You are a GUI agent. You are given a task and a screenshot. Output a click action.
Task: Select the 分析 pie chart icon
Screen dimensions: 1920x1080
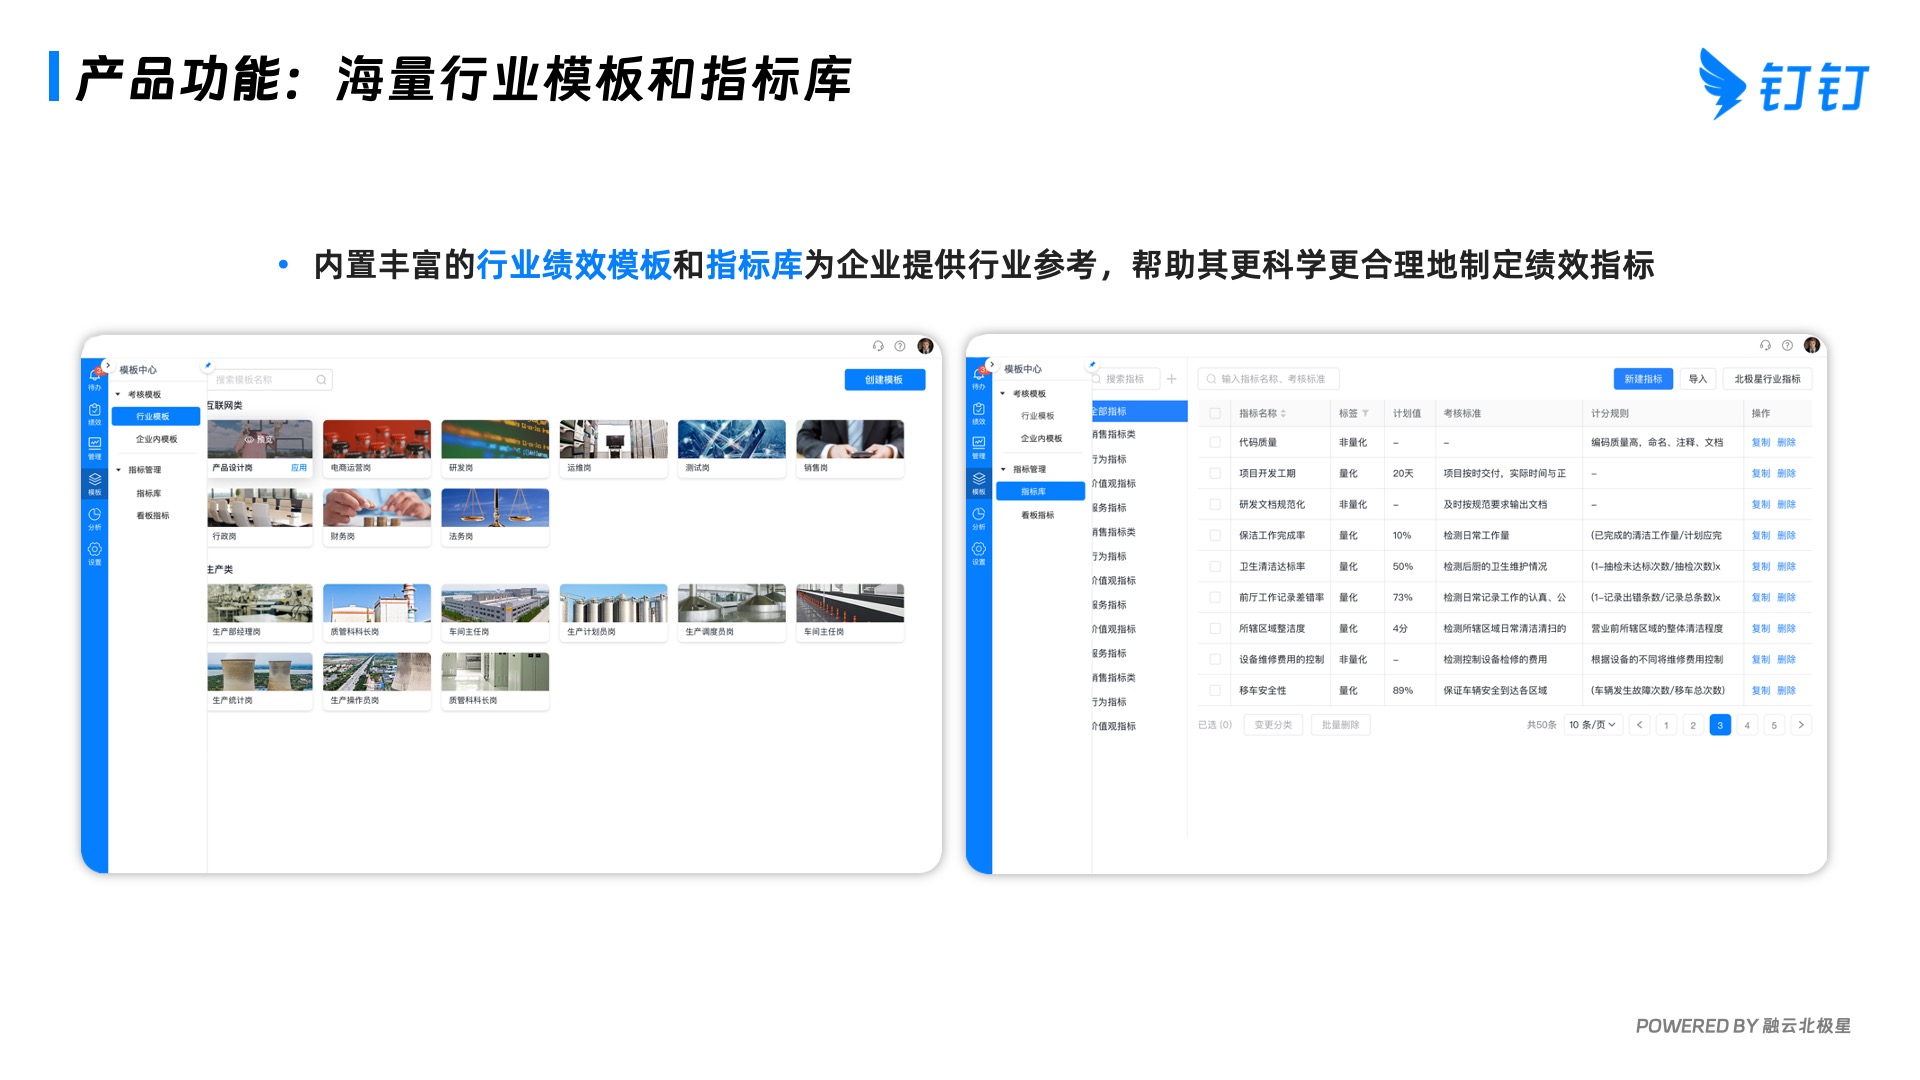tap(94, 514)
